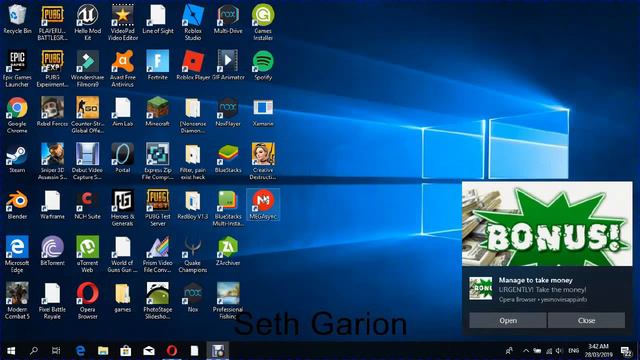Open PUBG Experimental shortcut
The width and height of the screenshot is (640, 360).
[x=52, y=69]
